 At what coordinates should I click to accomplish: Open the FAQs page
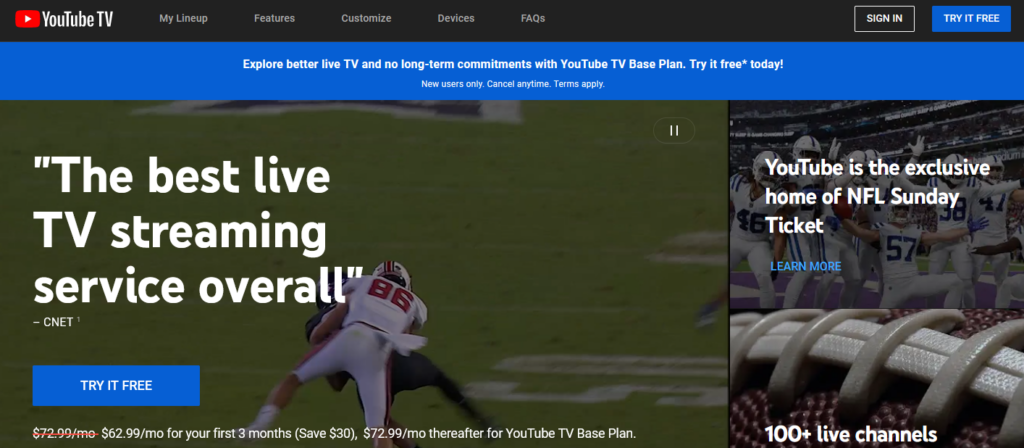533,18
